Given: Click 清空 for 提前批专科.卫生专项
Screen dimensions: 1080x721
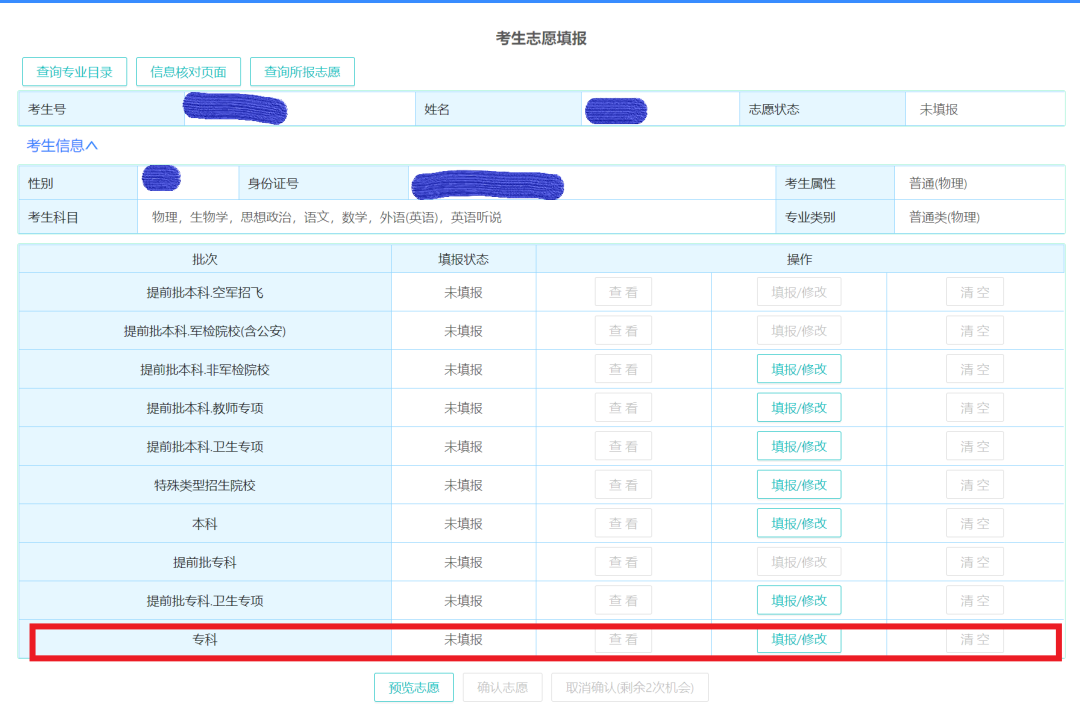Looking at the screenshot, I should coord(975,600).
